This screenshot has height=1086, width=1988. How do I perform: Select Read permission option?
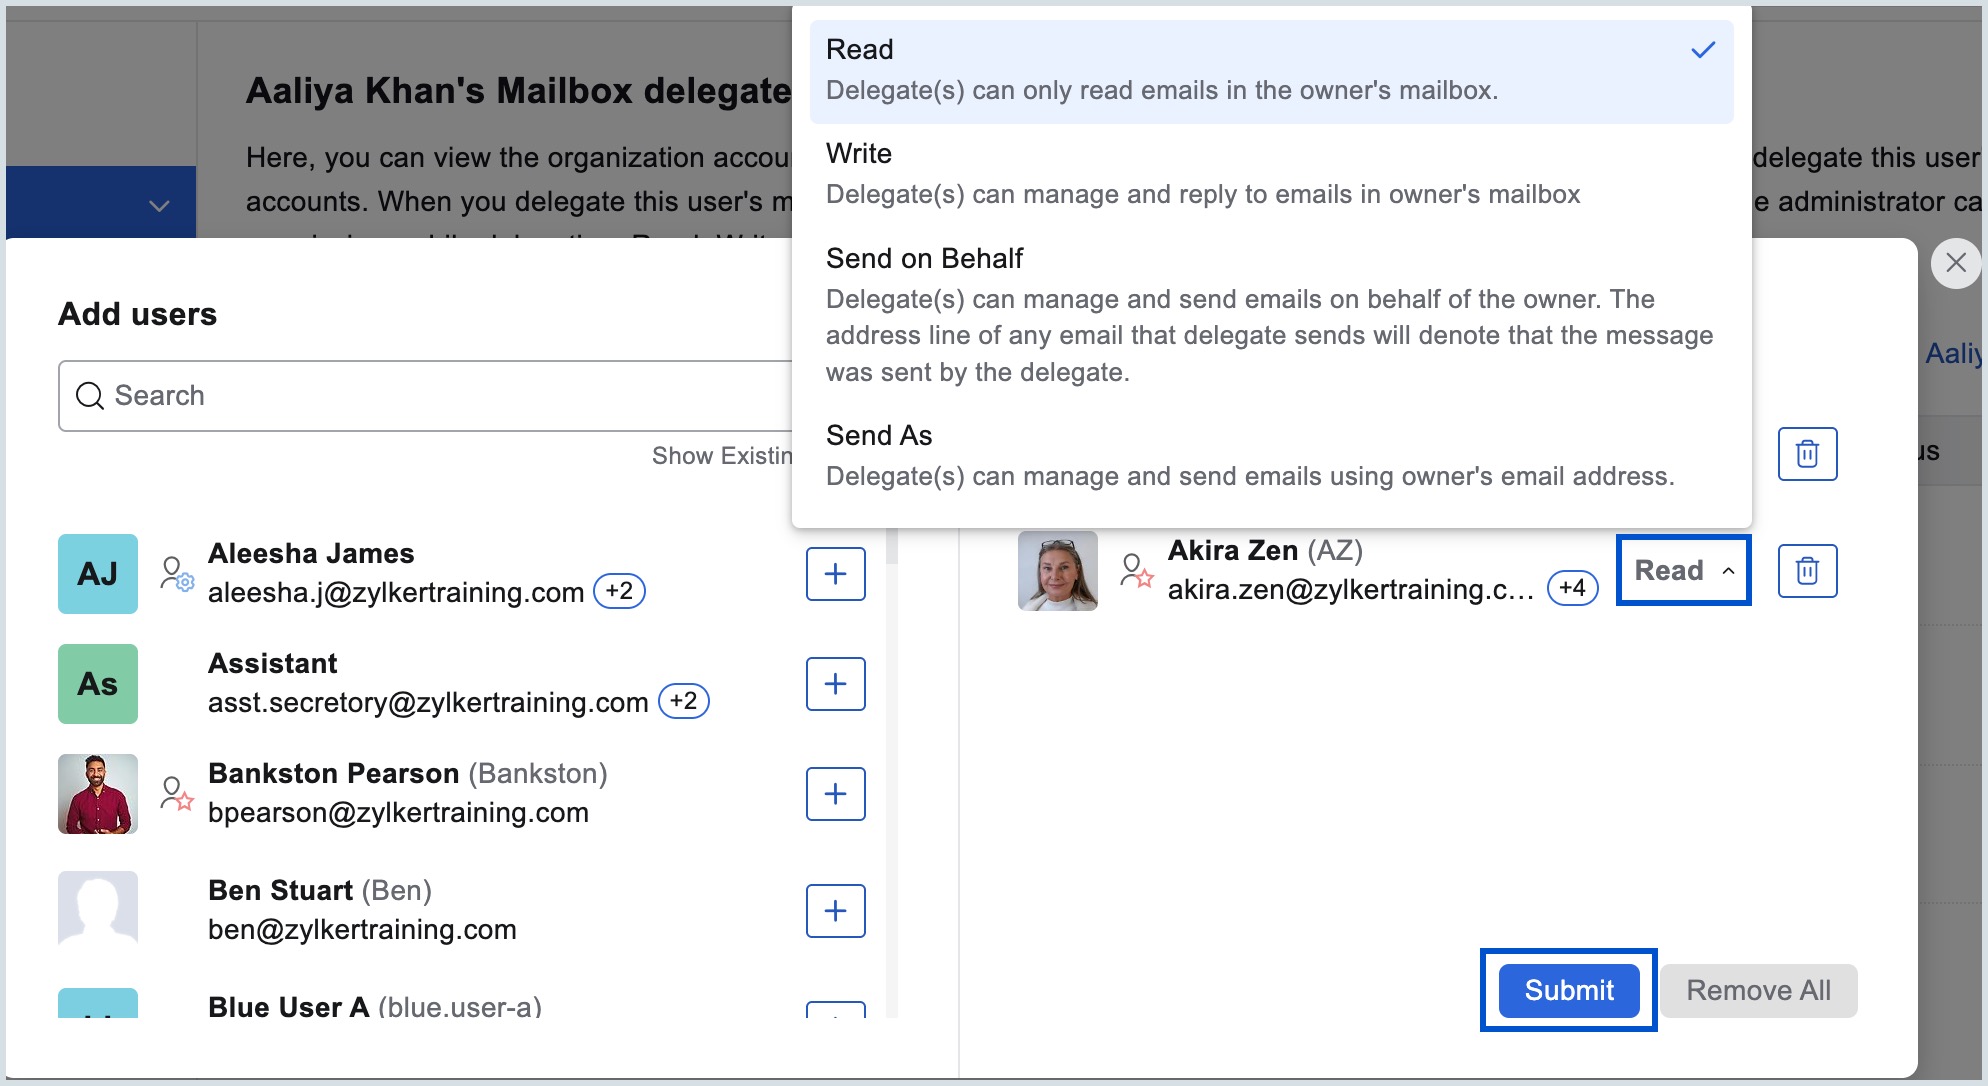click(x=1270, y=70)
